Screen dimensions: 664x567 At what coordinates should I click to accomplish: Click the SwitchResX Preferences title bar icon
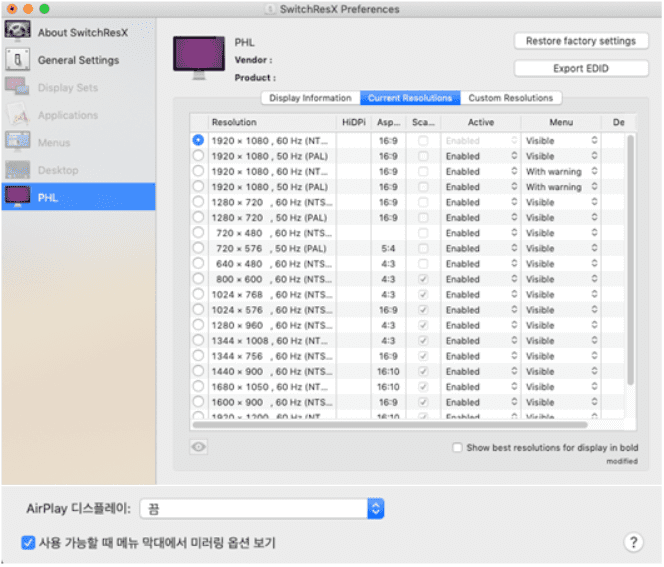269,9
